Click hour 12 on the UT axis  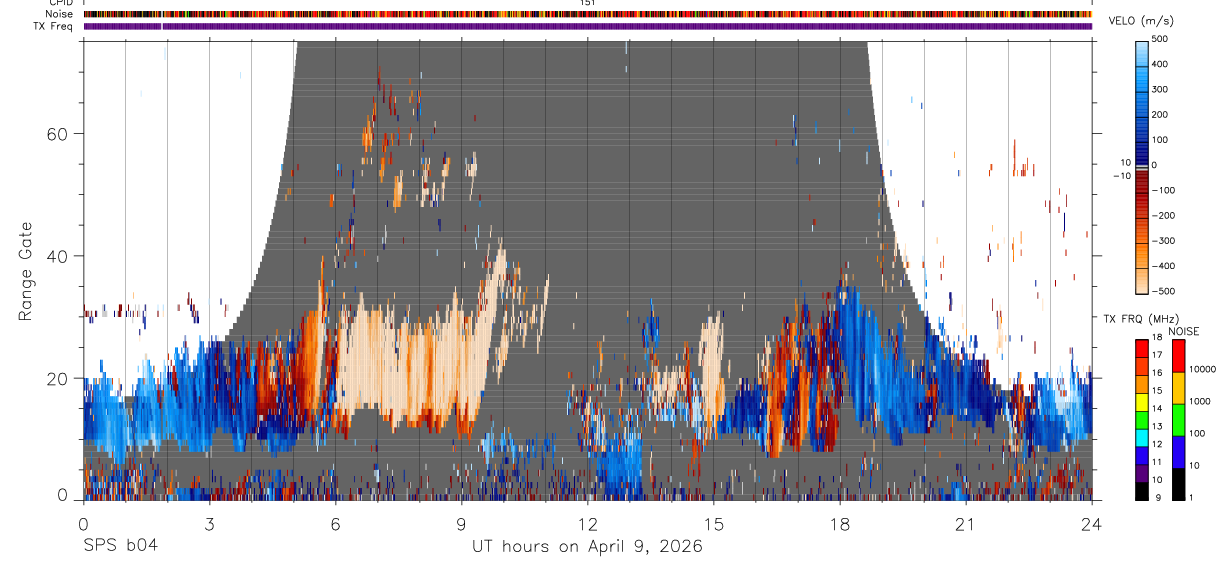pos(587,524)
